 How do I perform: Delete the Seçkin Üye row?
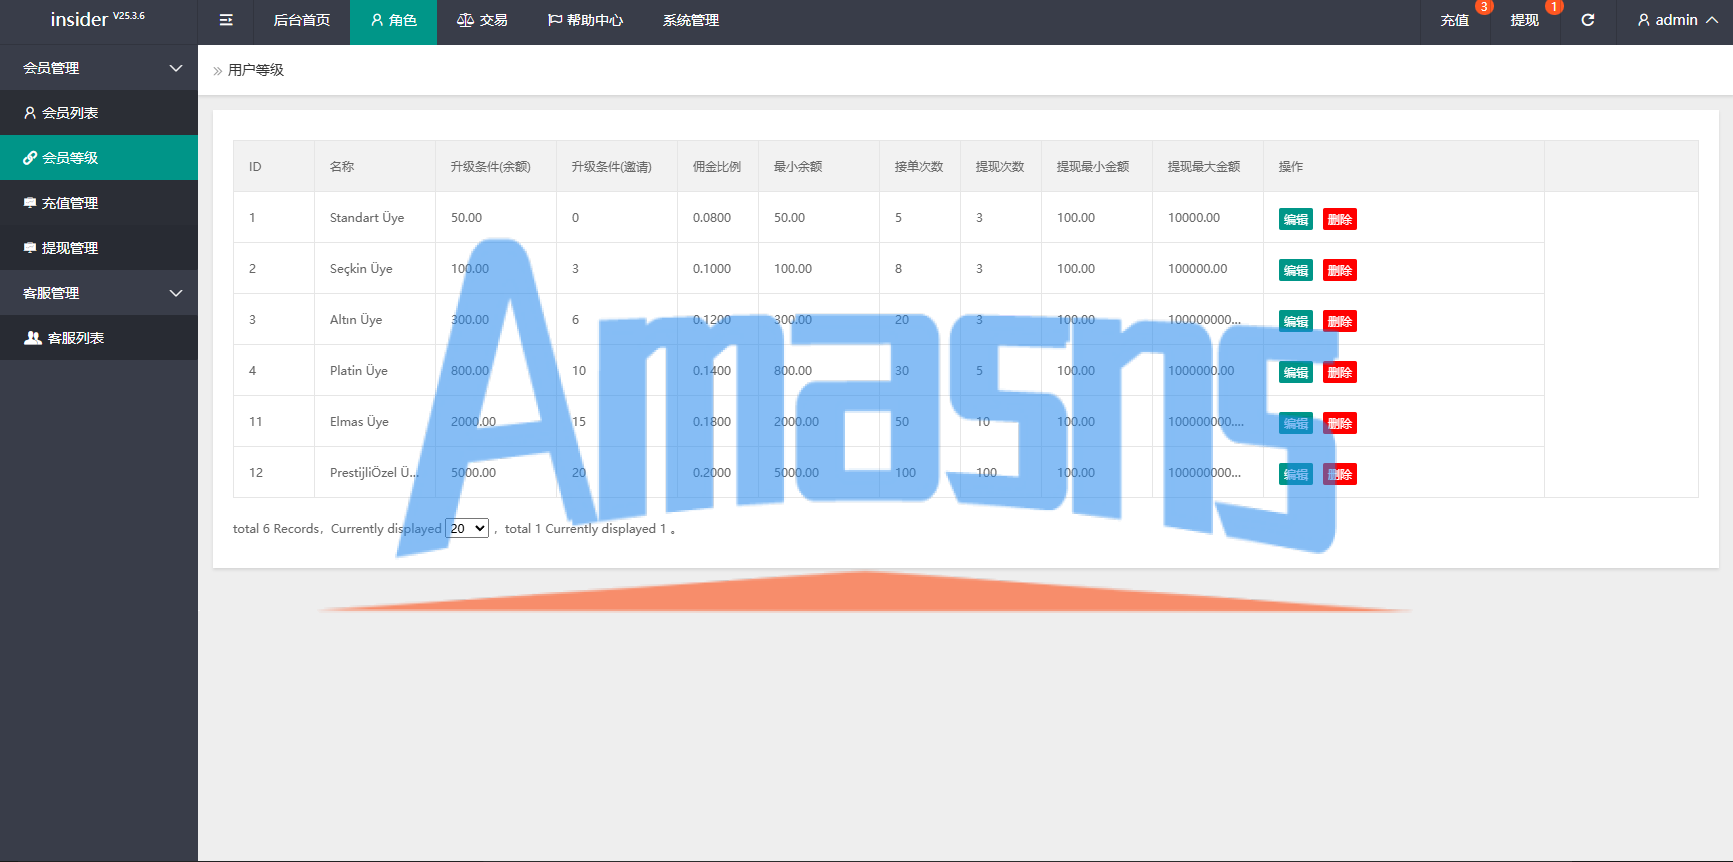coord(1340,270)
